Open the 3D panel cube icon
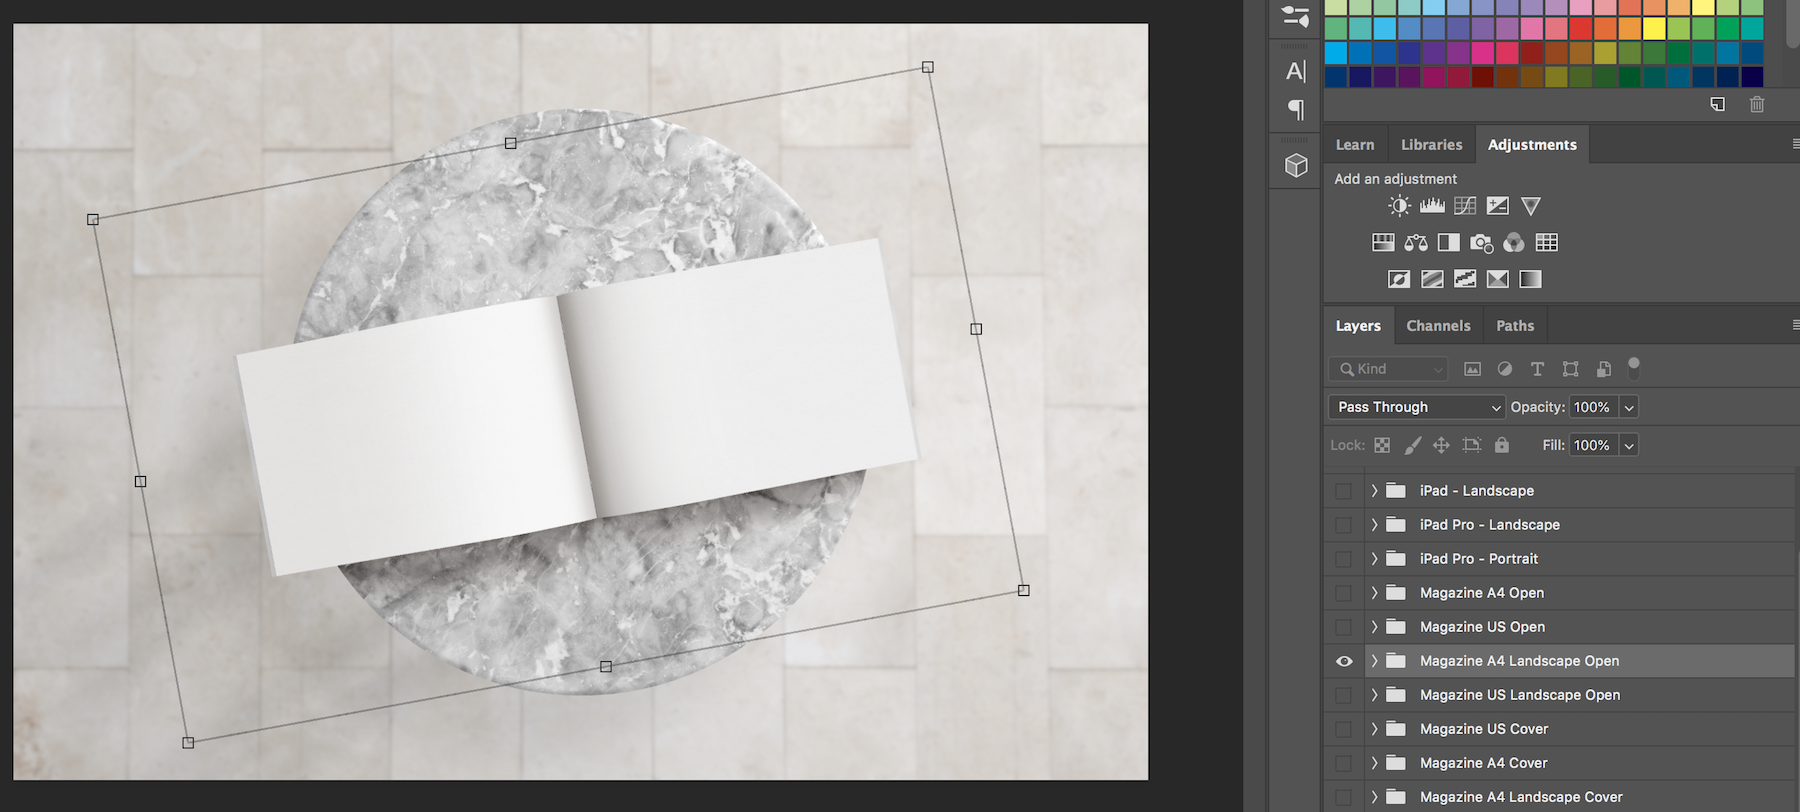 pos(1296,166)
